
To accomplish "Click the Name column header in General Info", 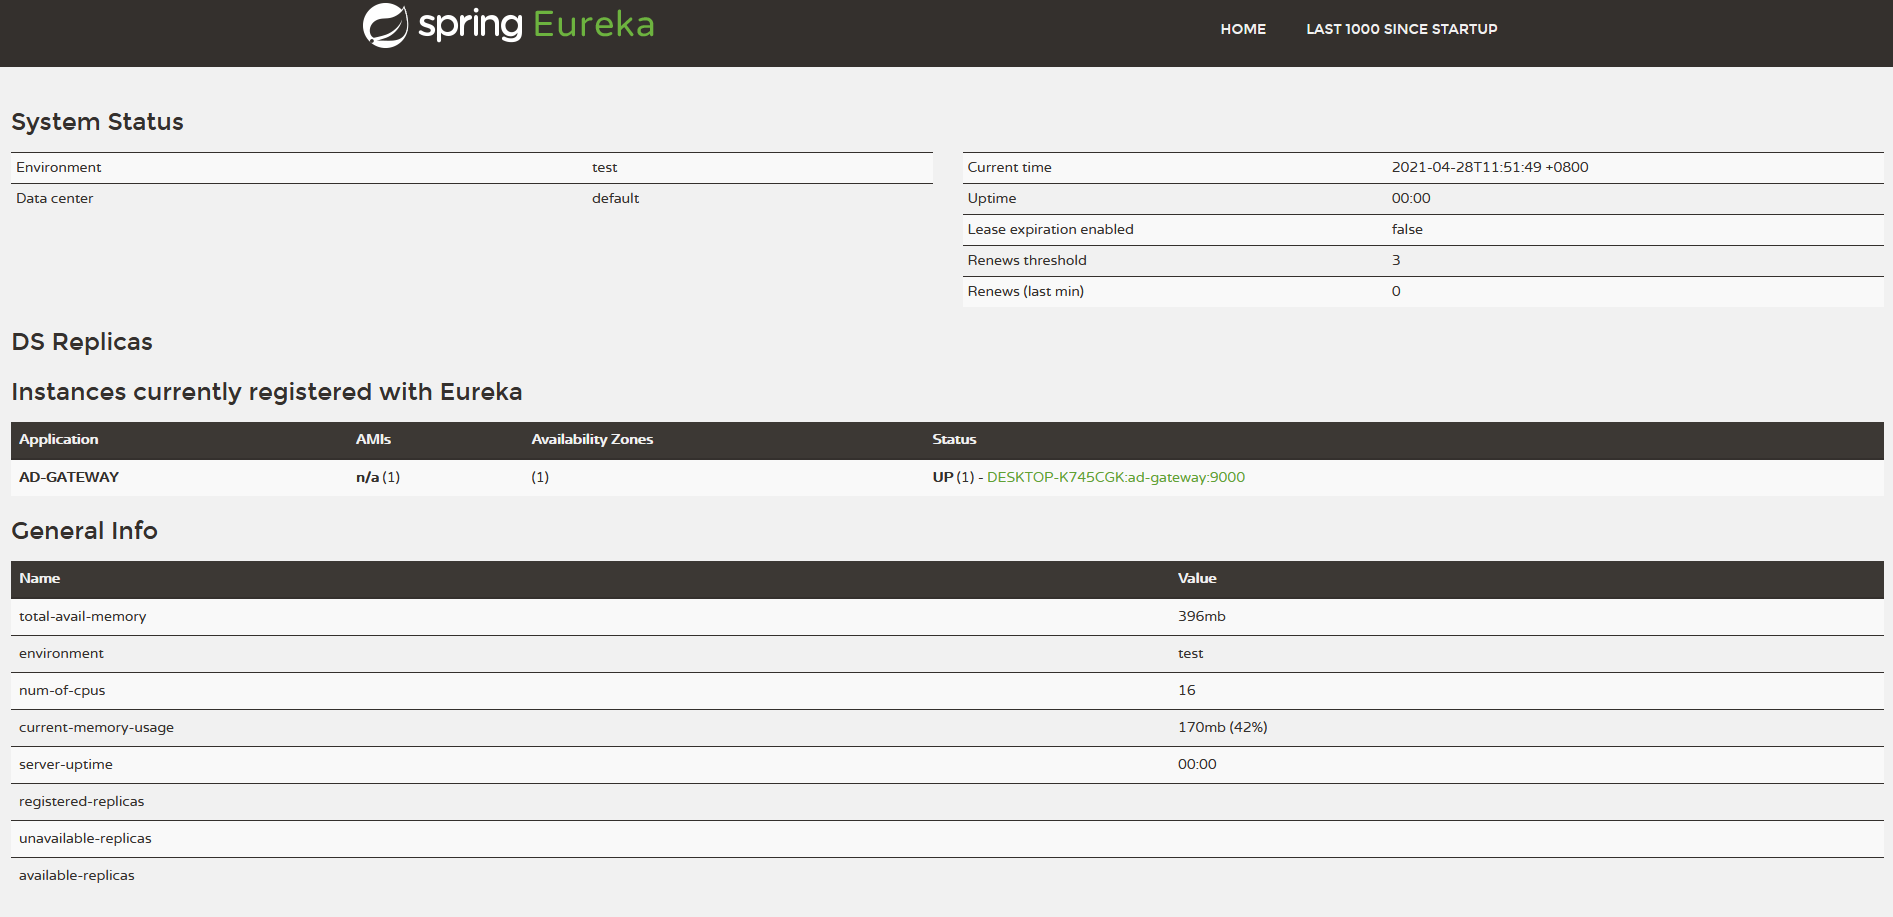I will tap(40, 578).
